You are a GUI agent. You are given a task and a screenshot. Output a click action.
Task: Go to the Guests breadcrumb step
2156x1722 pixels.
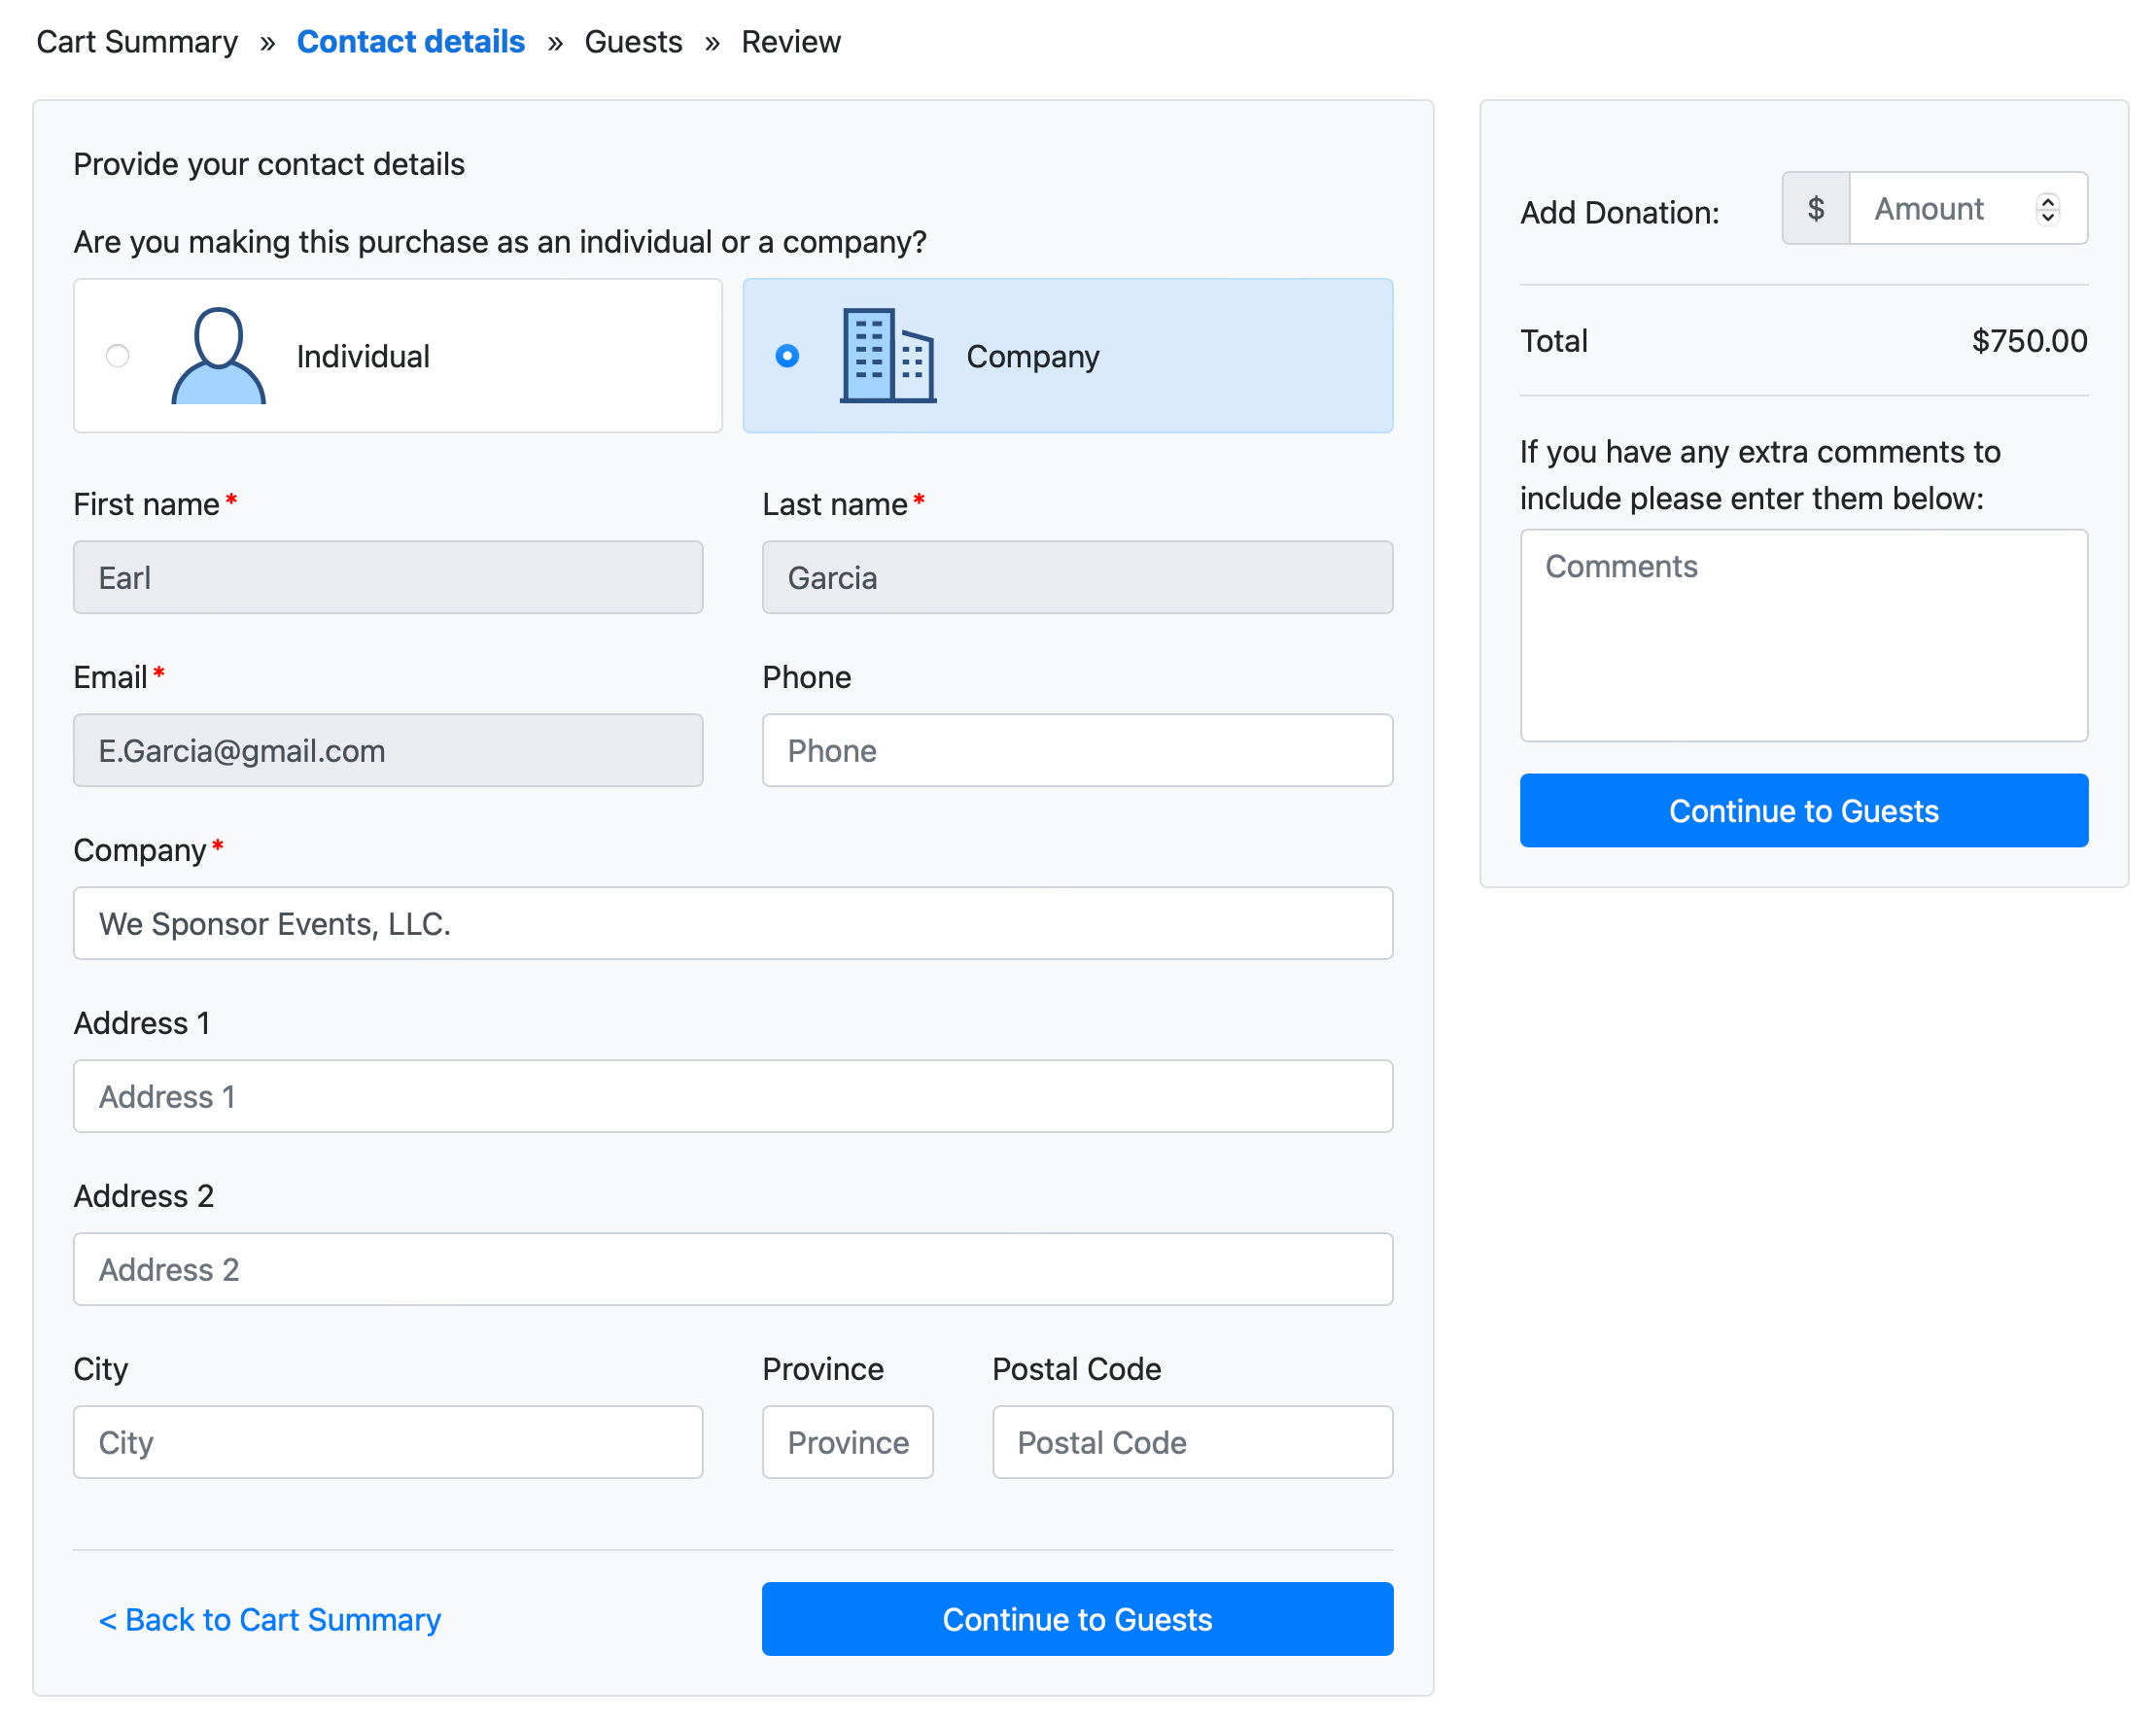coord(633,42)
